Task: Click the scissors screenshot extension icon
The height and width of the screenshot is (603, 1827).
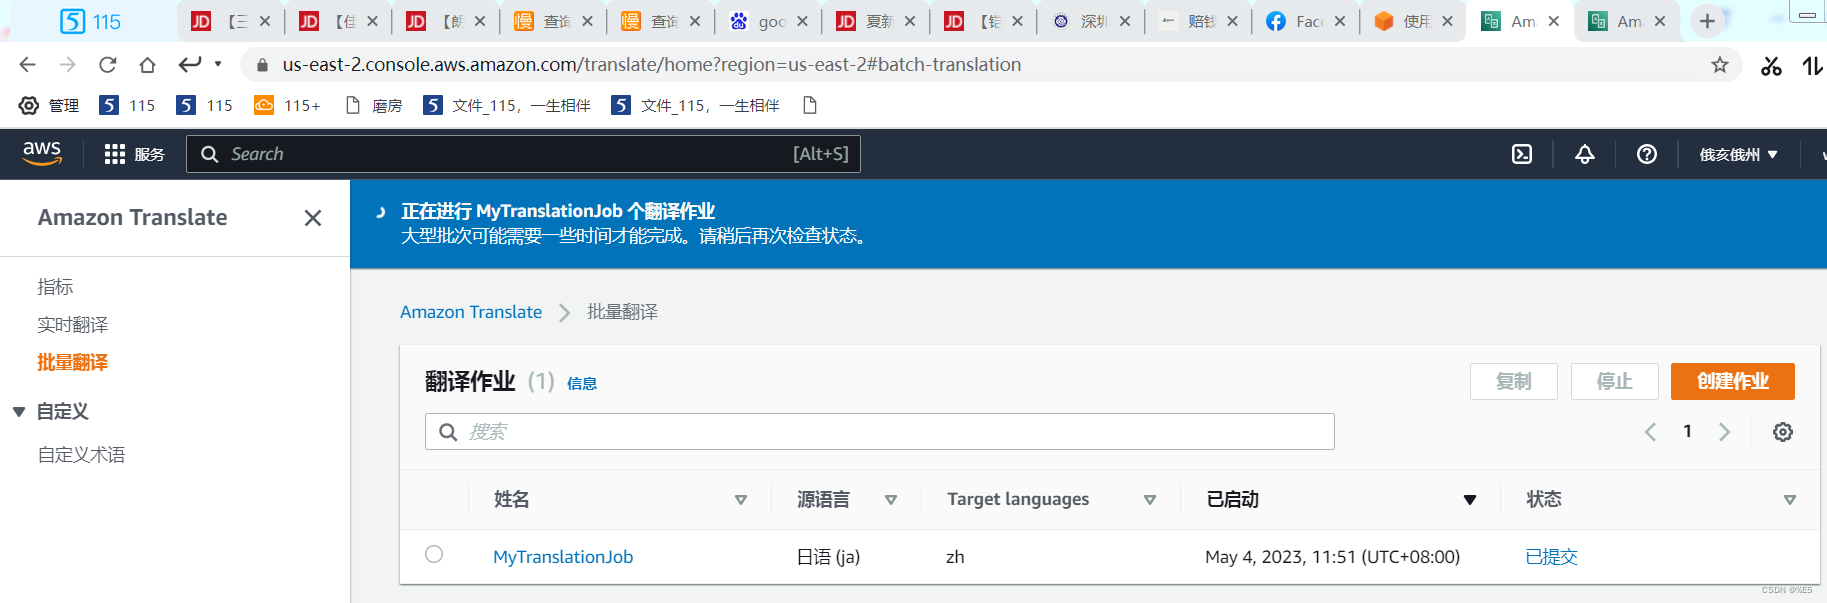Action: [1771, 66]
